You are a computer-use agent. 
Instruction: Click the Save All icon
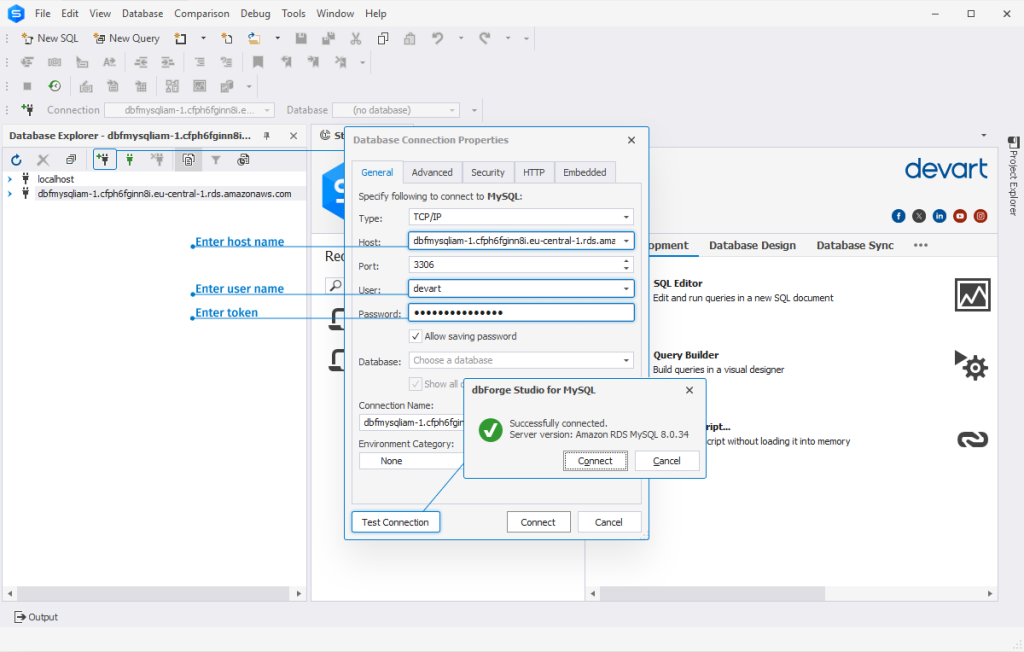click(x=328, y=39)
